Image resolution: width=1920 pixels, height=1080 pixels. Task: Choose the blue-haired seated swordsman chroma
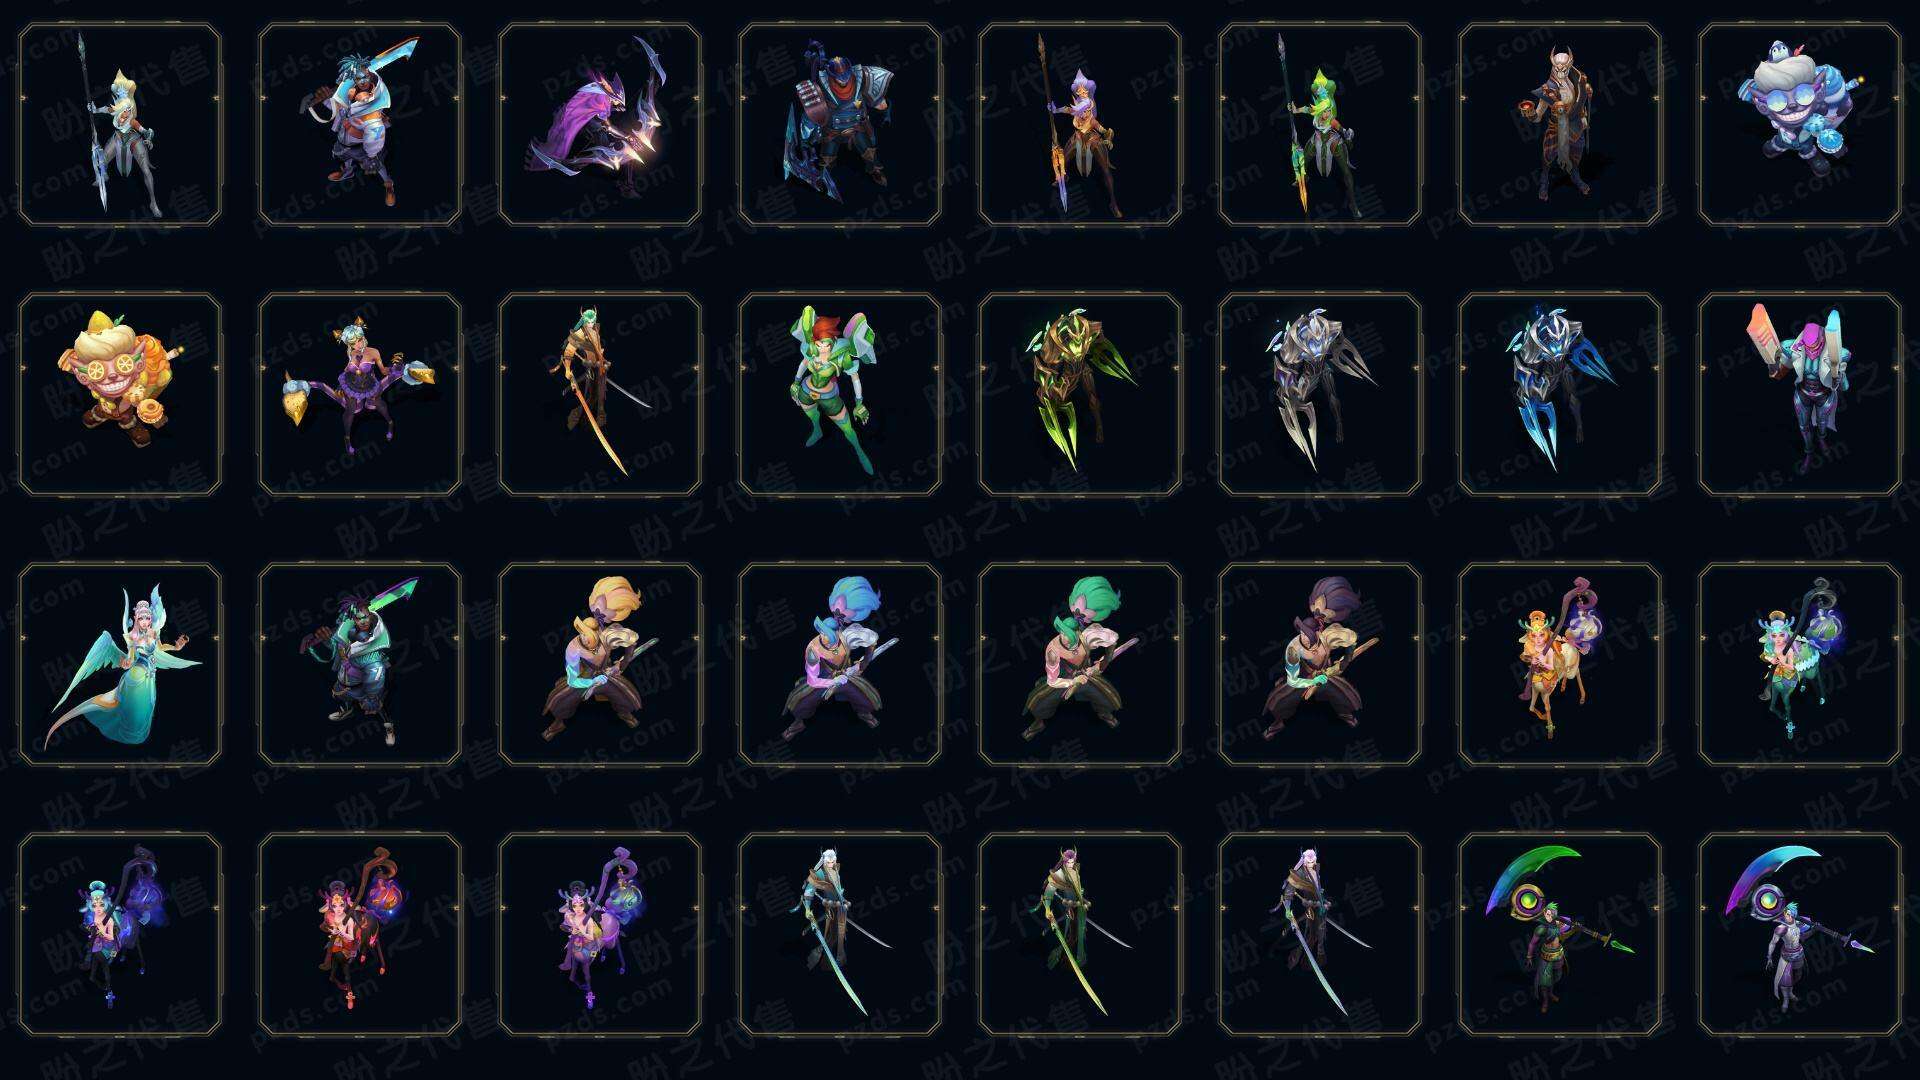click(840, 664)
